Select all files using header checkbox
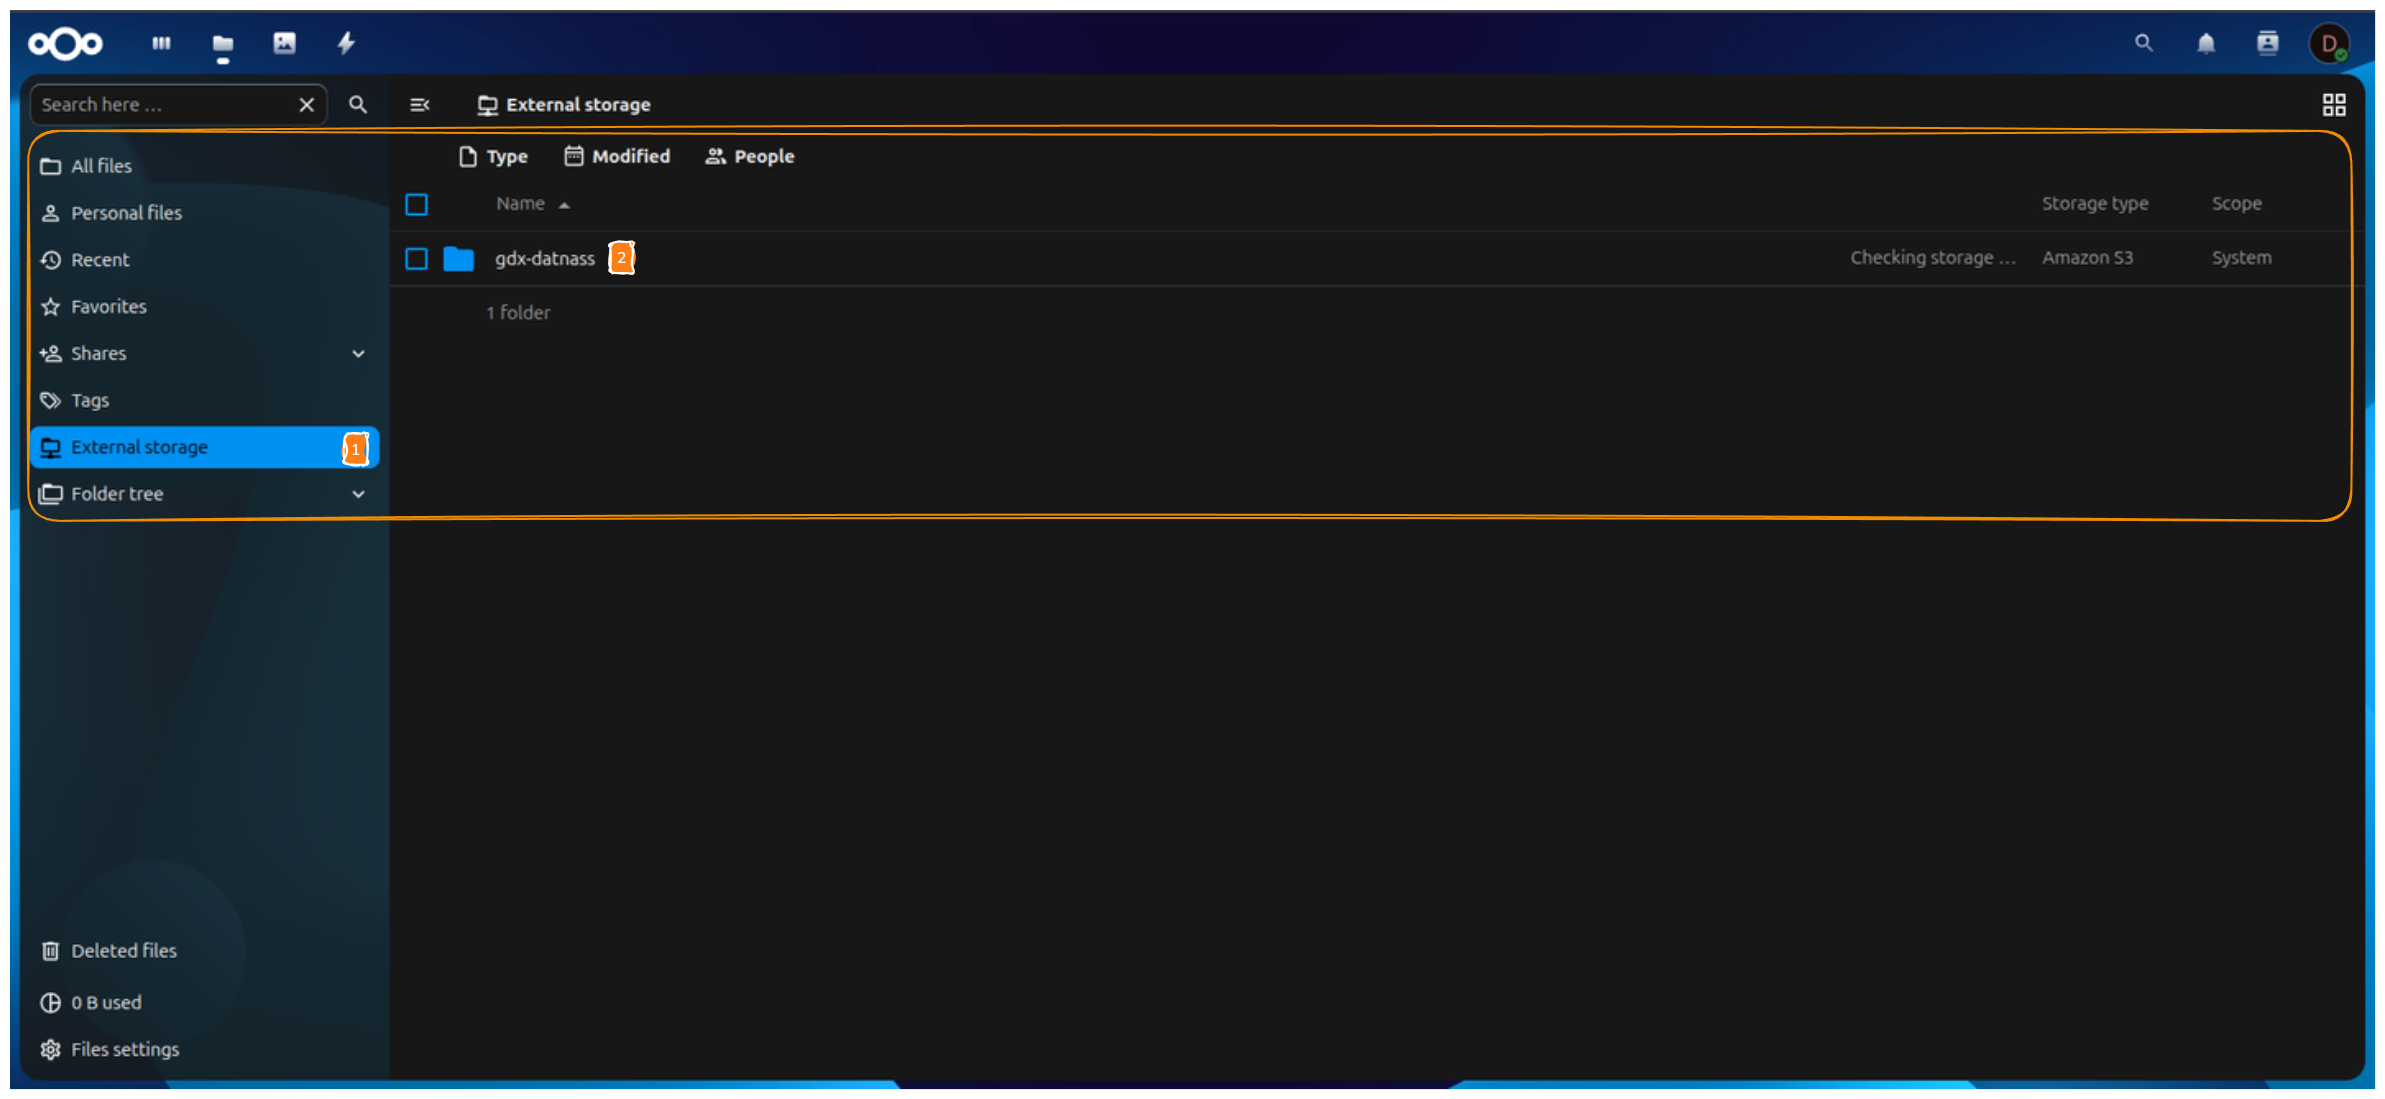Viewport: 2385px width, 1099px height. click(416, 204)
